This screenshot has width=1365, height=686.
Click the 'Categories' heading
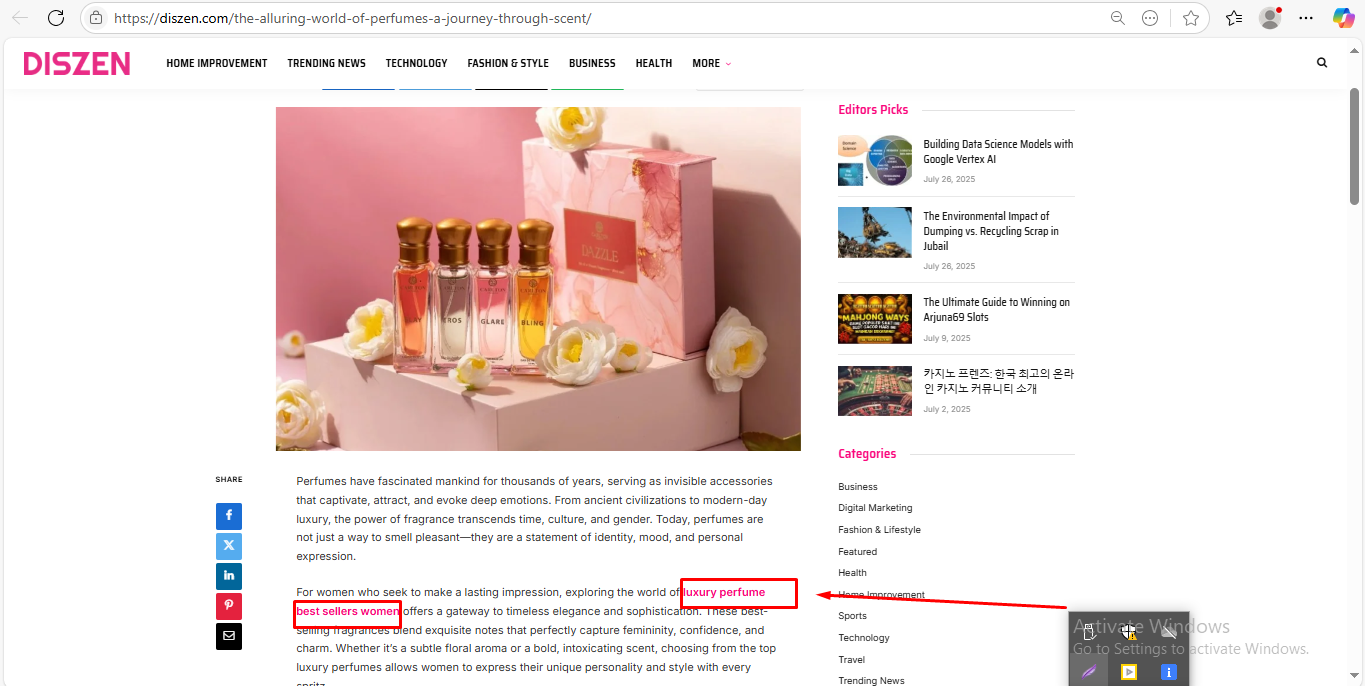[x=867, y=454]
